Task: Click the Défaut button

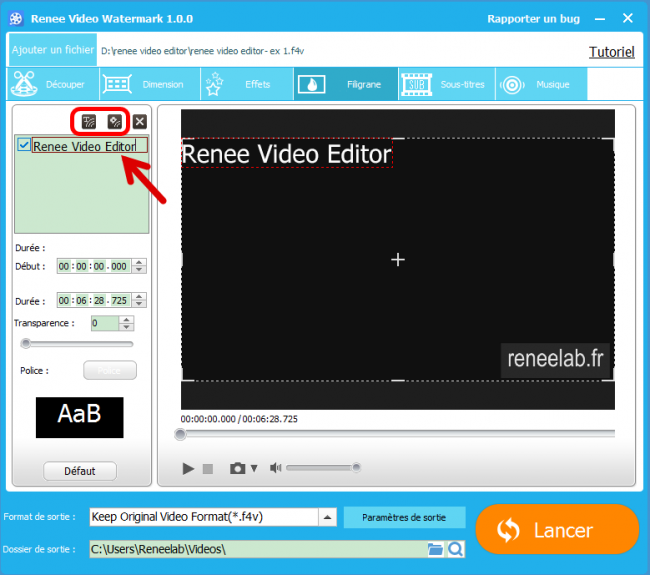Action: coord(80,471)
